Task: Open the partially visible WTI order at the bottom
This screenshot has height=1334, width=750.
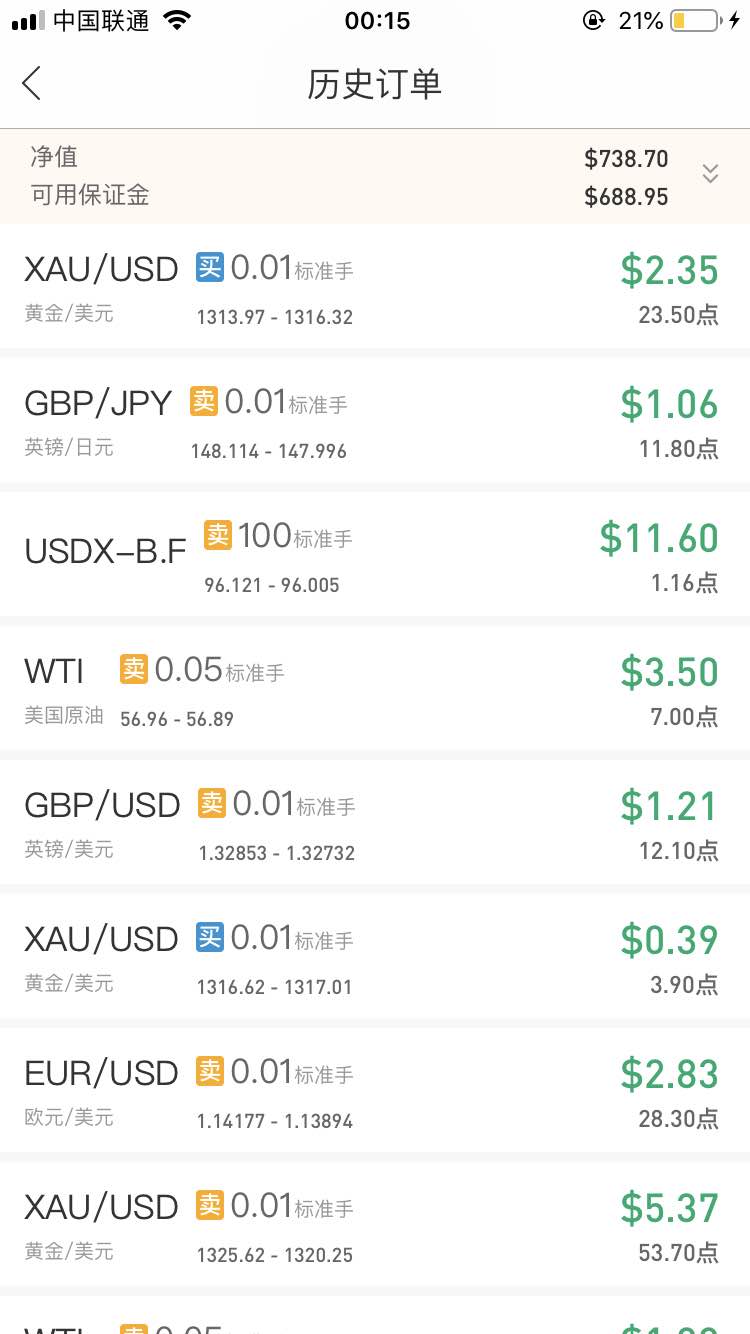Action: [375, 1315]
